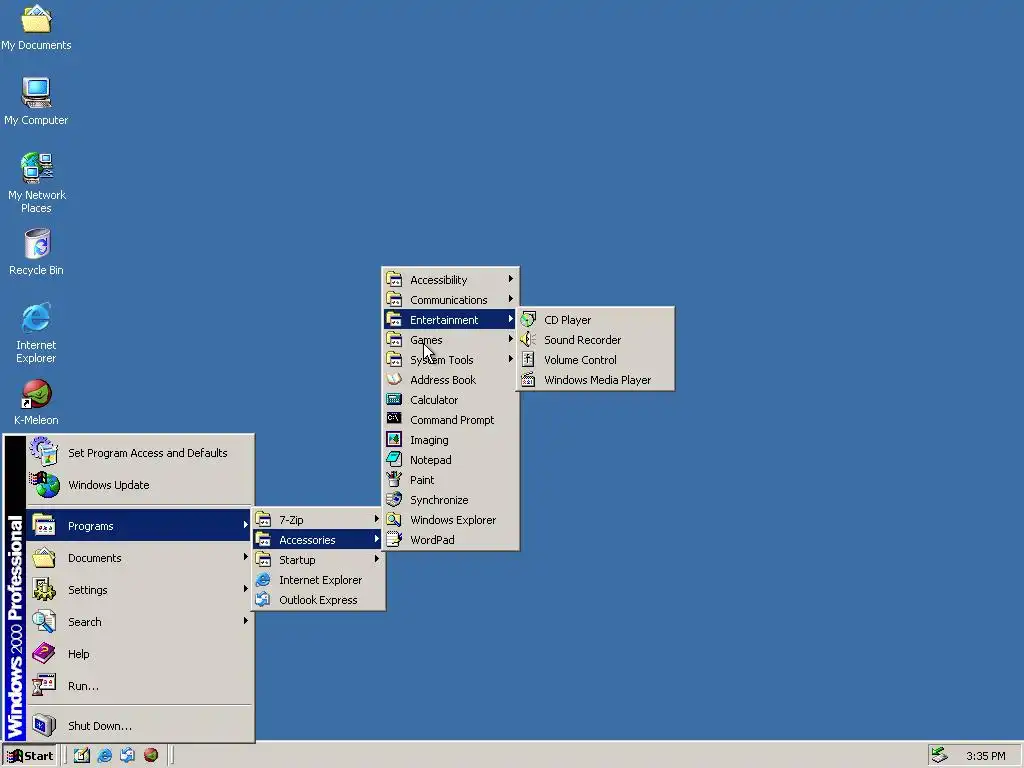The width and height of the screenshot is (1024, 768).
Task: Click the system tray network icon
Action: pos(939,755)
